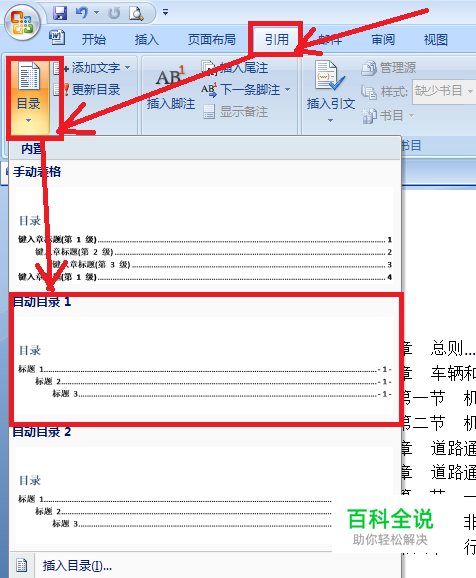The image size is (476, 578).
Task: Switch to the 开始 tab
Action: (x=94, y=39)
